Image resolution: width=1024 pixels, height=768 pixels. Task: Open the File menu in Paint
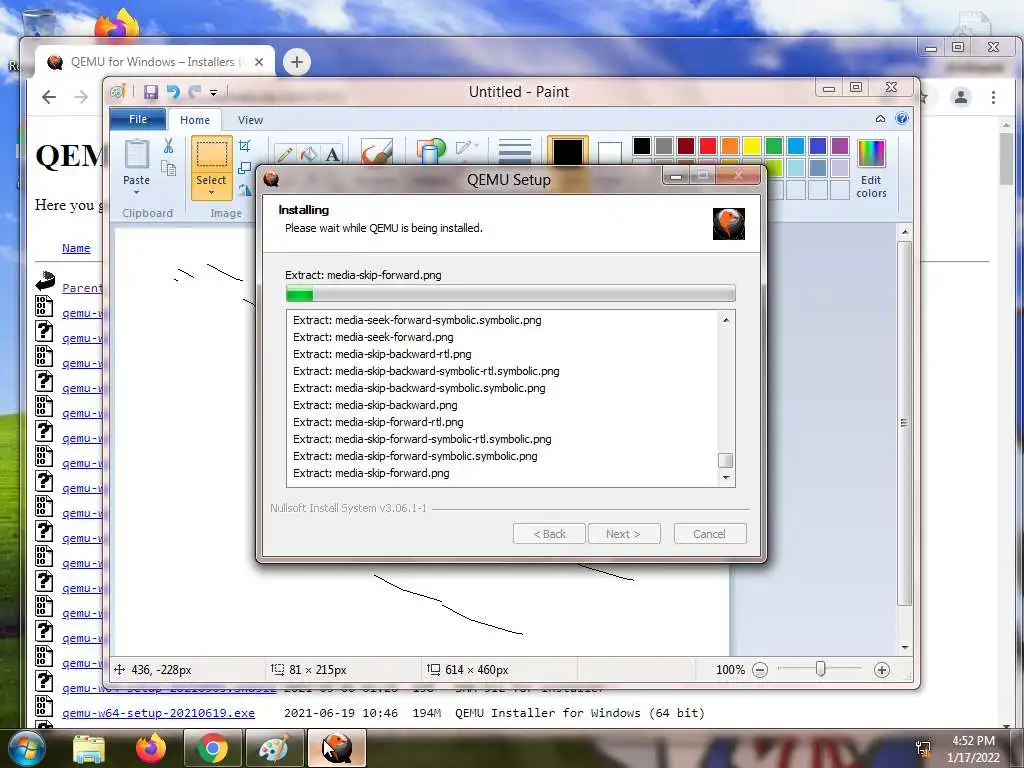click(x=138, y=120)
